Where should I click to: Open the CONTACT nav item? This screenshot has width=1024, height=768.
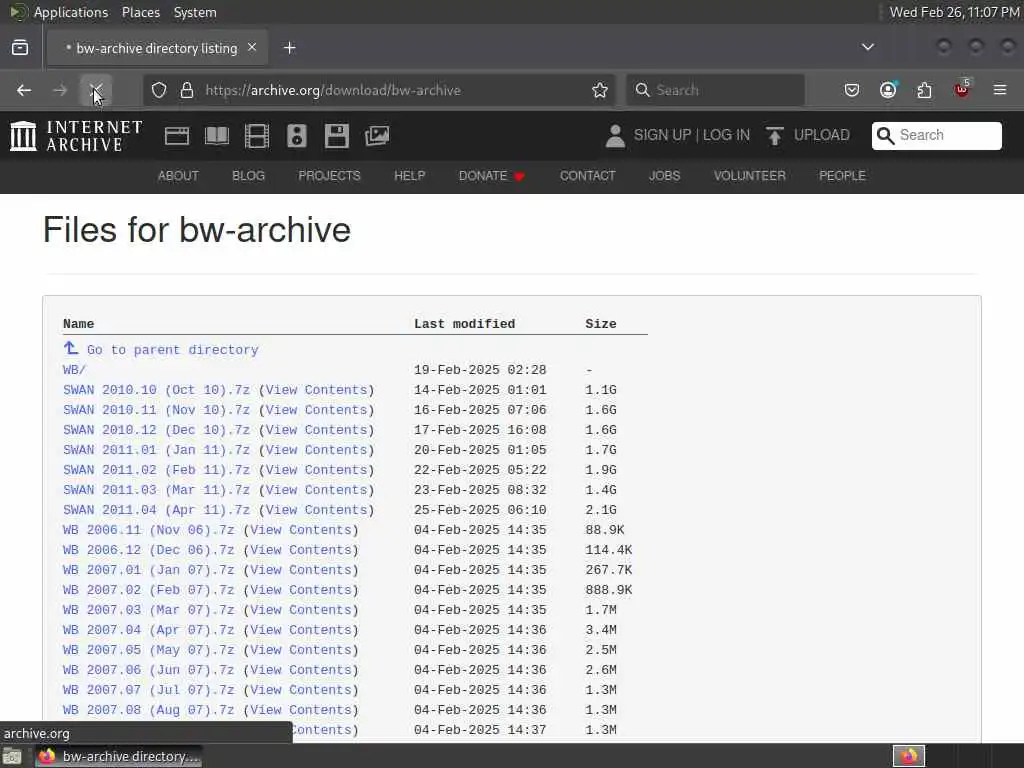click(588, 176)
